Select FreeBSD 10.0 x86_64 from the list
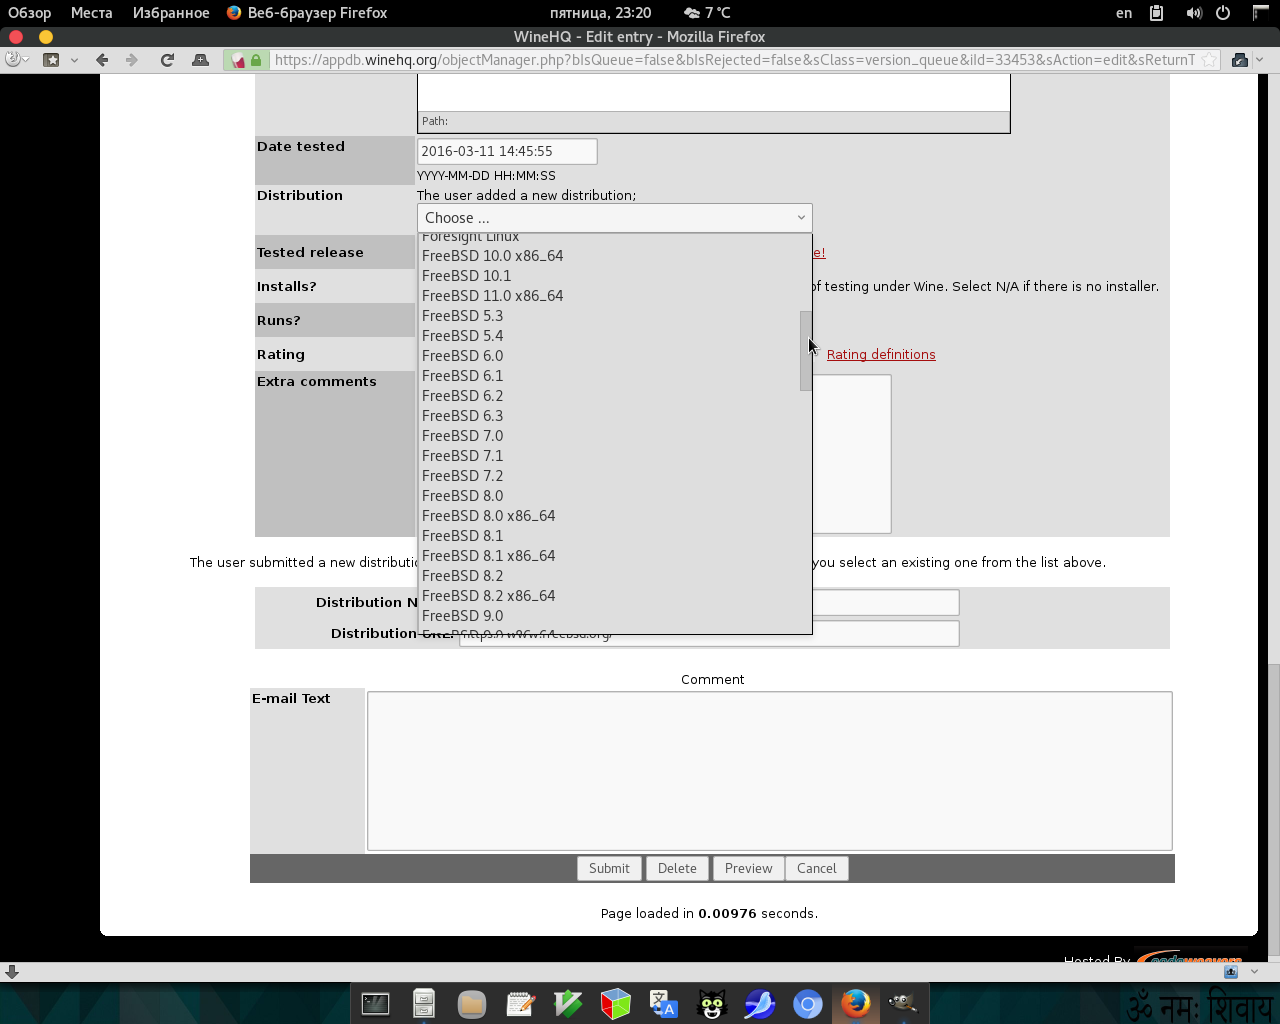Viewport: 1280px width, 1024px height. (608, 256)
